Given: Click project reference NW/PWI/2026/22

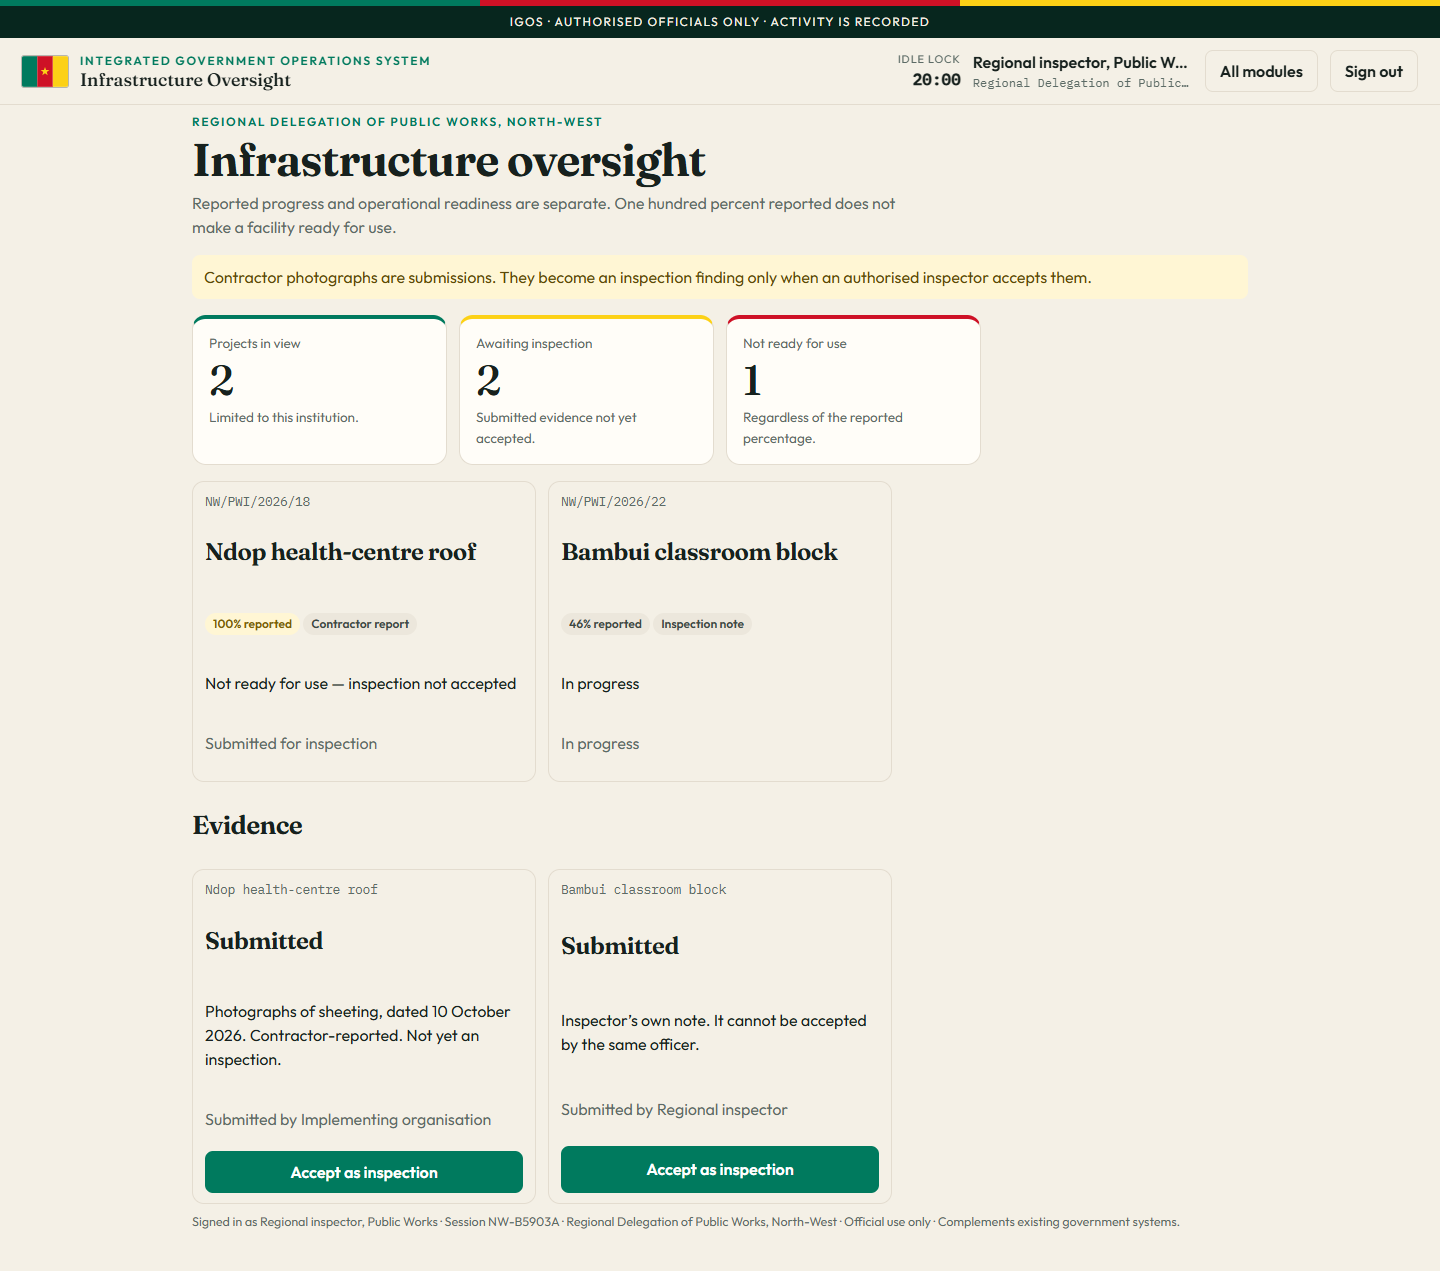Looking at the screenshot, I should [x=614, y=502].
